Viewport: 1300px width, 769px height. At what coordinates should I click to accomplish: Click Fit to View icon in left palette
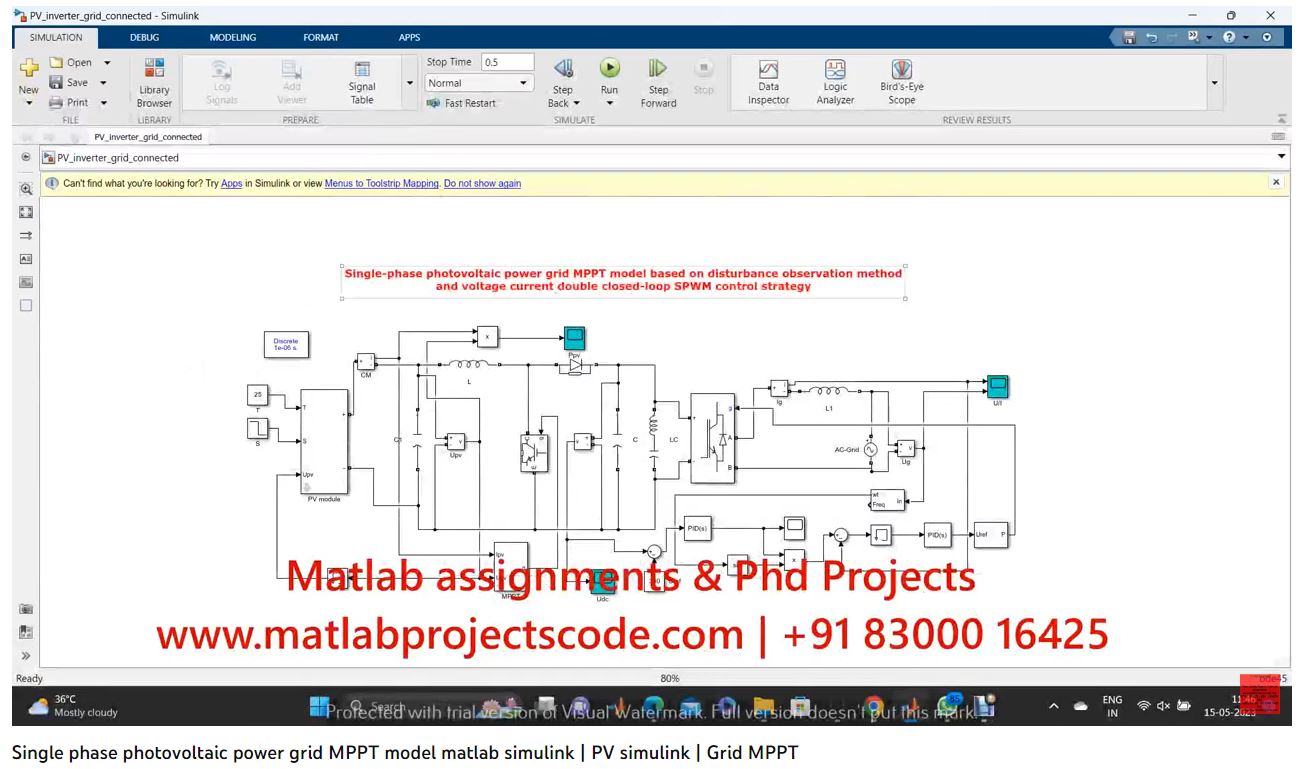point(26,212)
